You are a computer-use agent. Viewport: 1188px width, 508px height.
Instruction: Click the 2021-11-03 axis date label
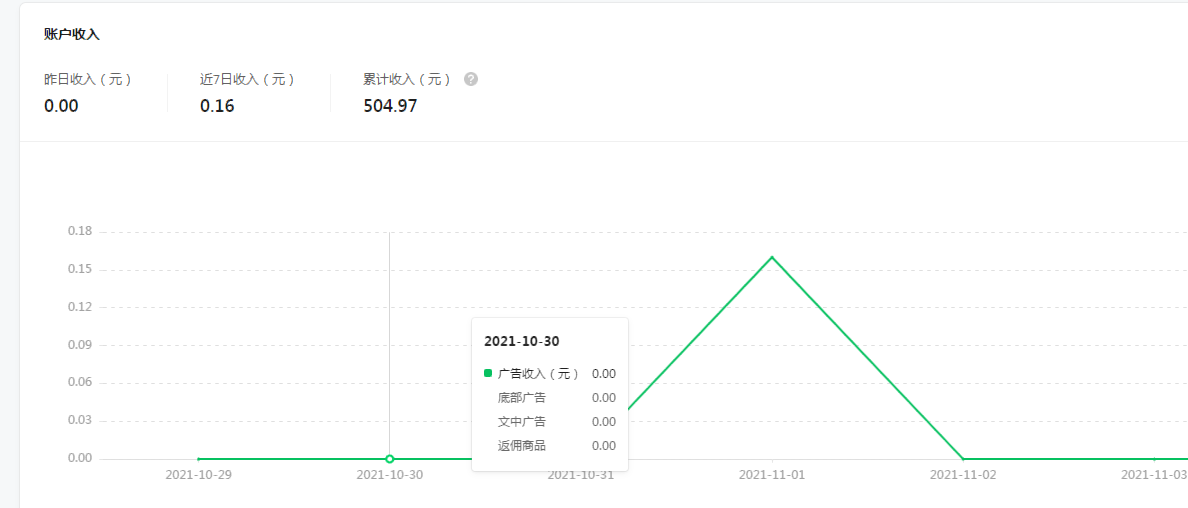click(x=1153, y=475)
